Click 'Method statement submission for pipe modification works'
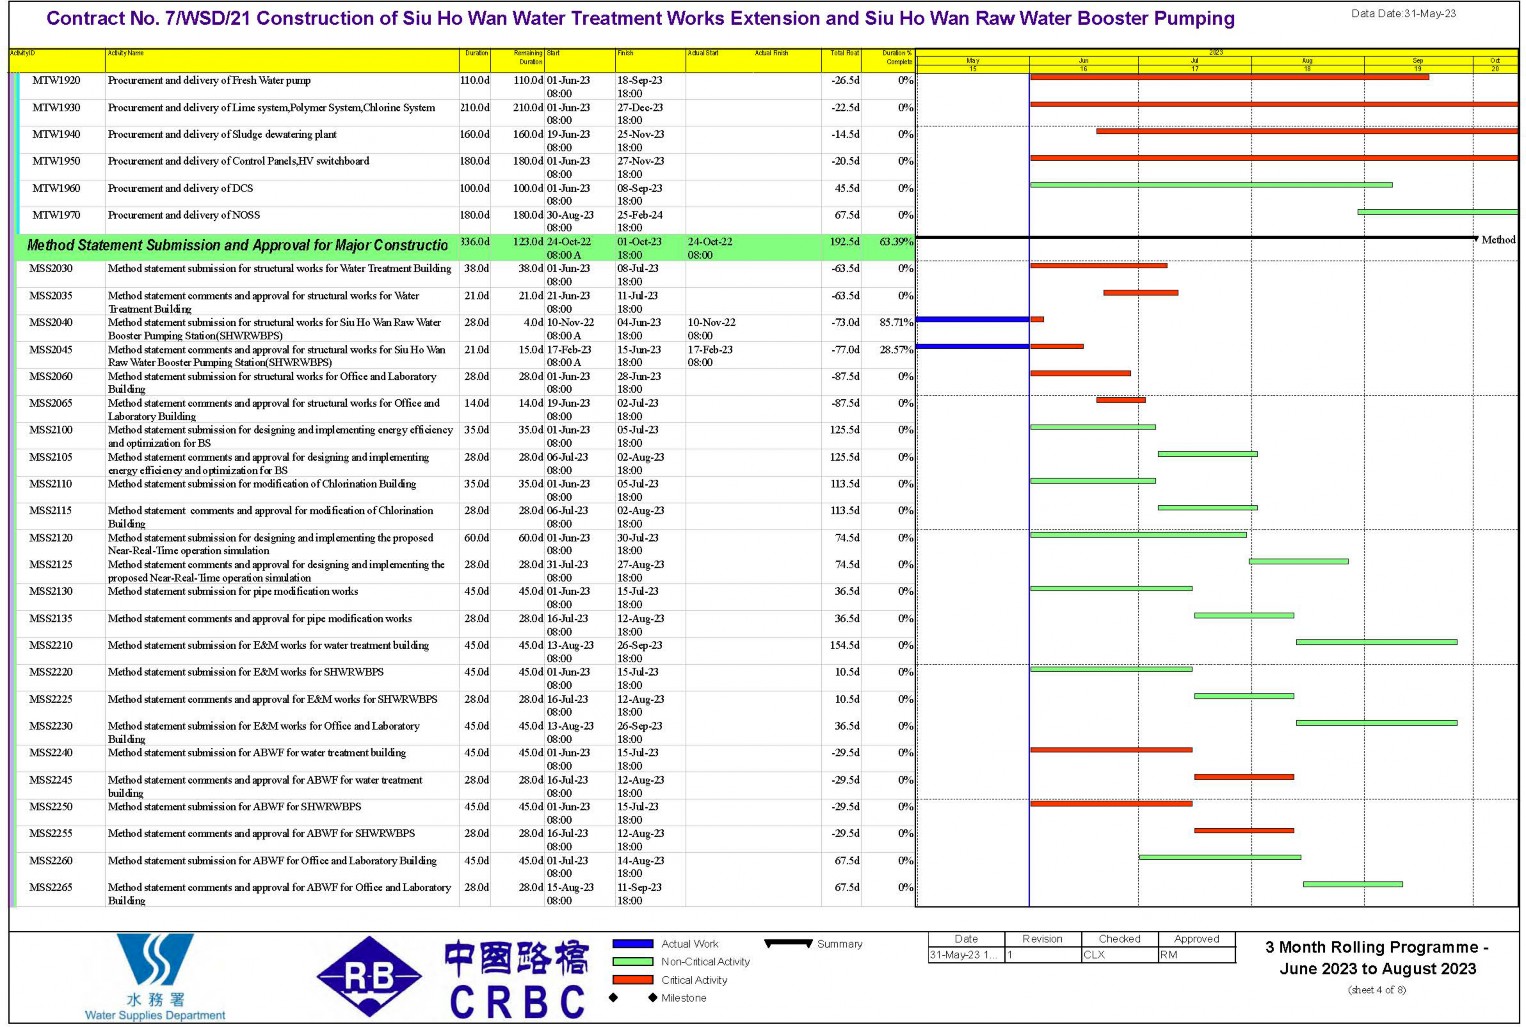 pyautogui.click(x=233, y=592)
